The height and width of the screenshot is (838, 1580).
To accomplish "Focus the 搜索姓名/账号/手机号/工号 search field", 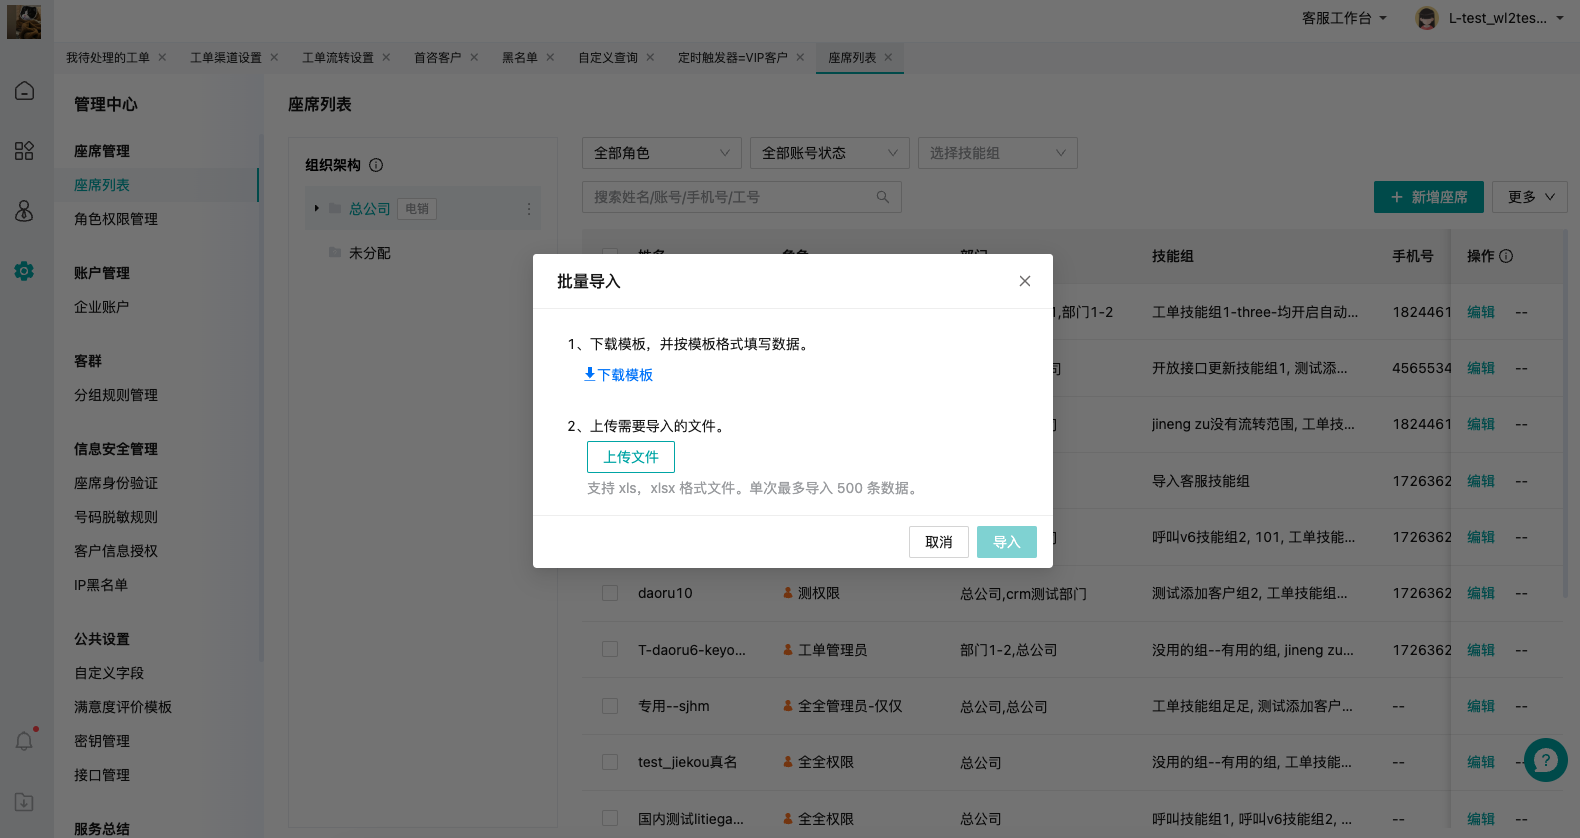I will click(x=742, y=197).
